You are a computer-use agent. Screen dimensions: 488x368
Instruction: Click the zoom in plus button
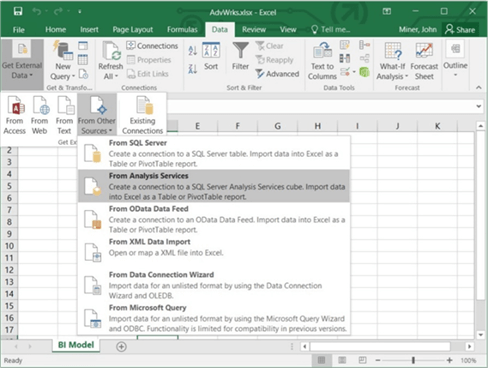450,360
